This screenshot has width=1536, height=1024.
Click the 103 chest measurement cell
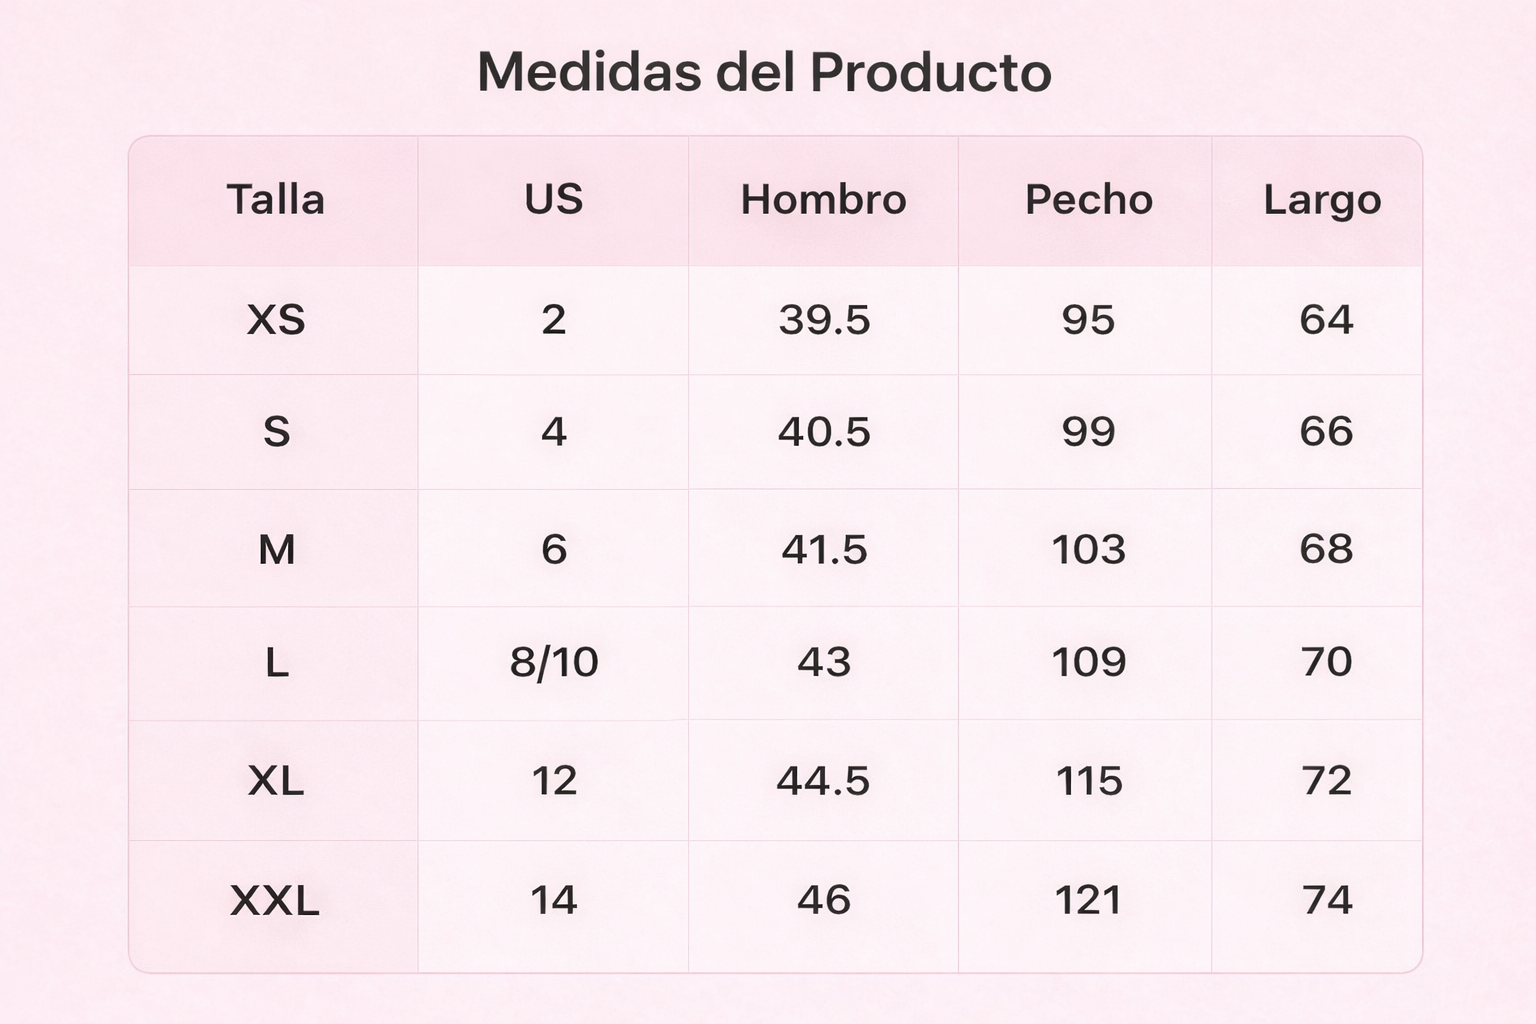click(1088, 549)
